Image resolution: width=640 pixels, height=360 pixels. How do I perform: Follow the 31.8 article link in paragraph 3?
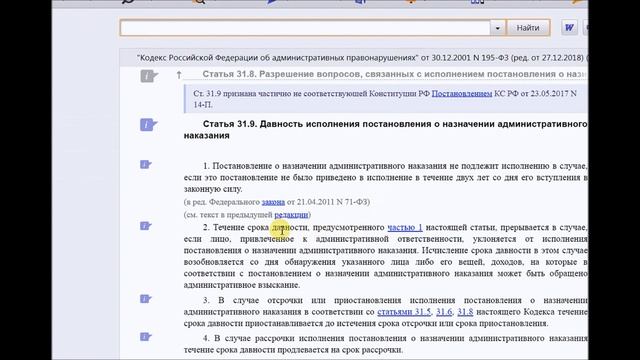tap(465, 312)
